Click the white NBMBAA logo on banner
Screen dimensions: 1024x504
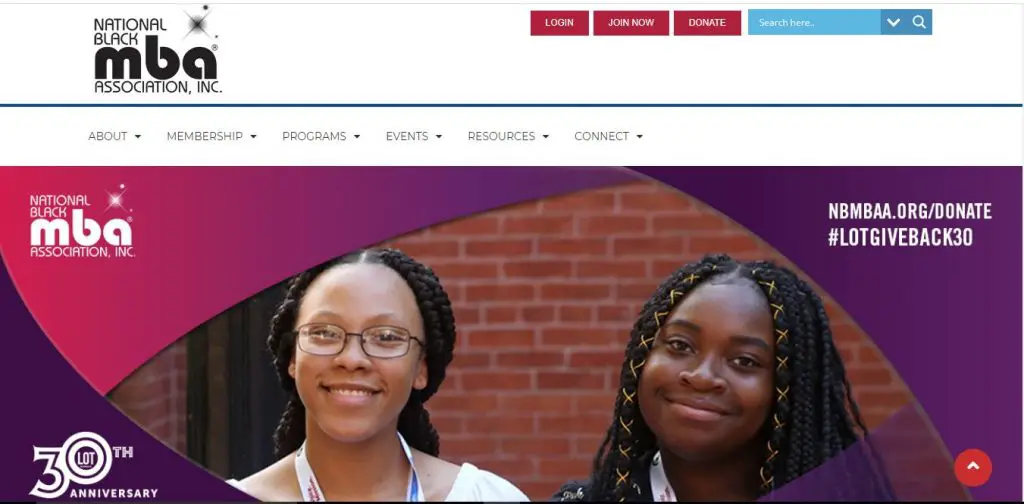(82, 221)
